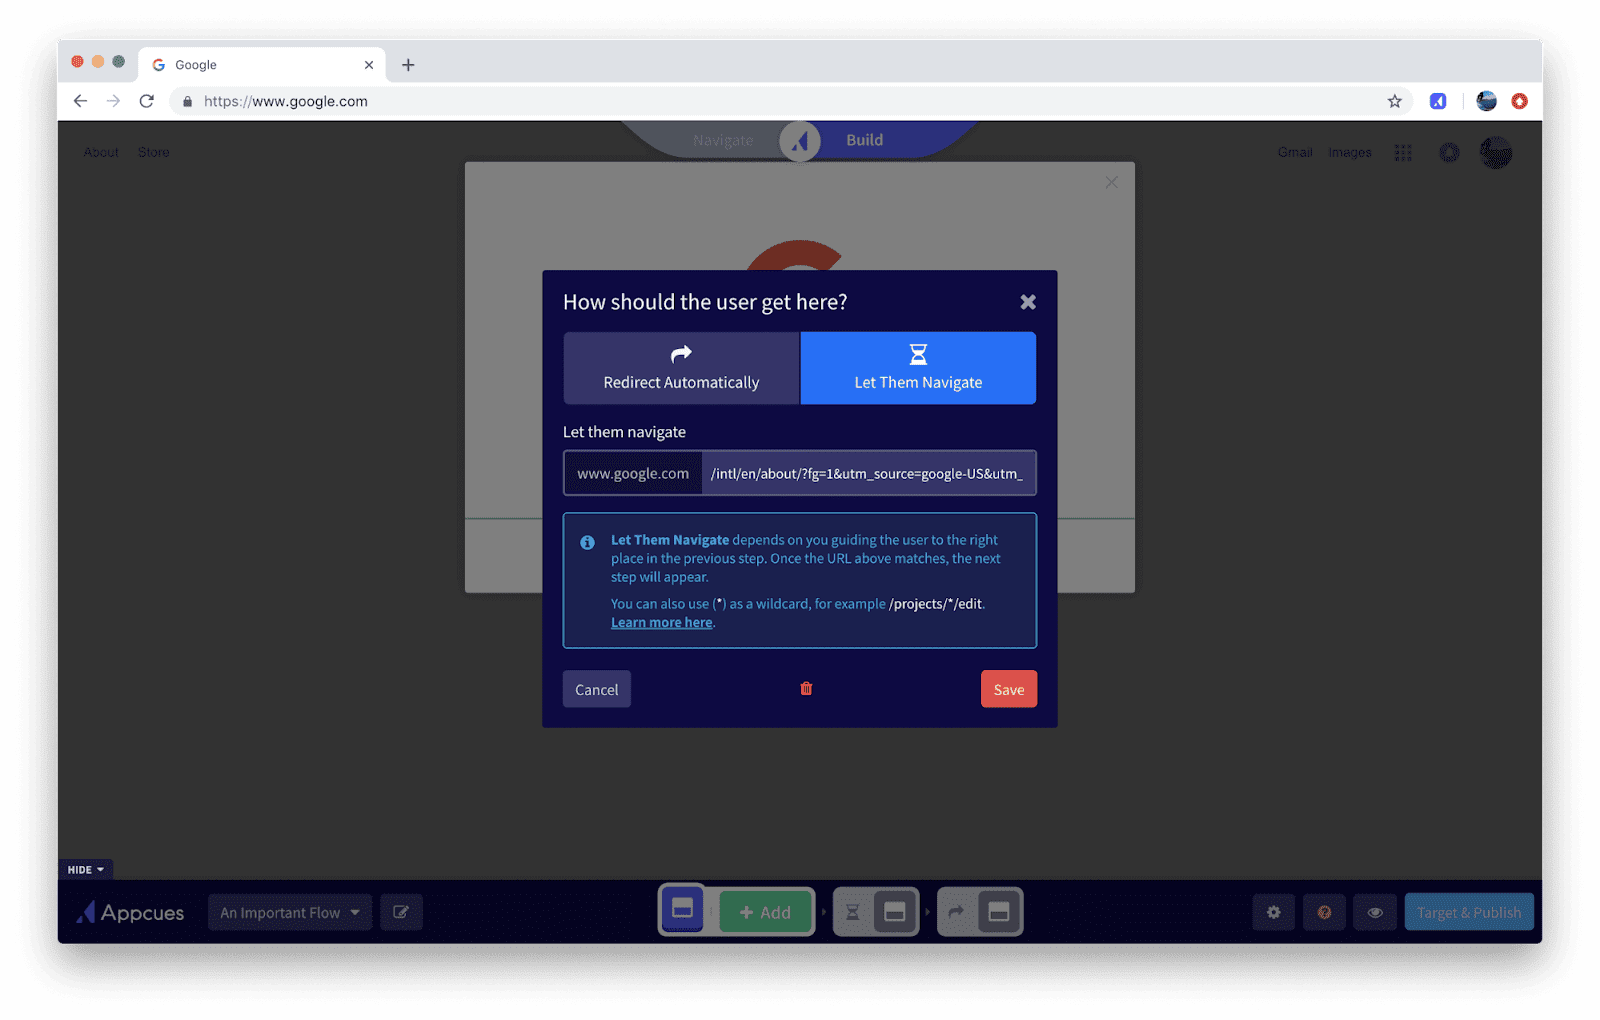Collapse the builder with the HIDE dropdown

(85, 869)
